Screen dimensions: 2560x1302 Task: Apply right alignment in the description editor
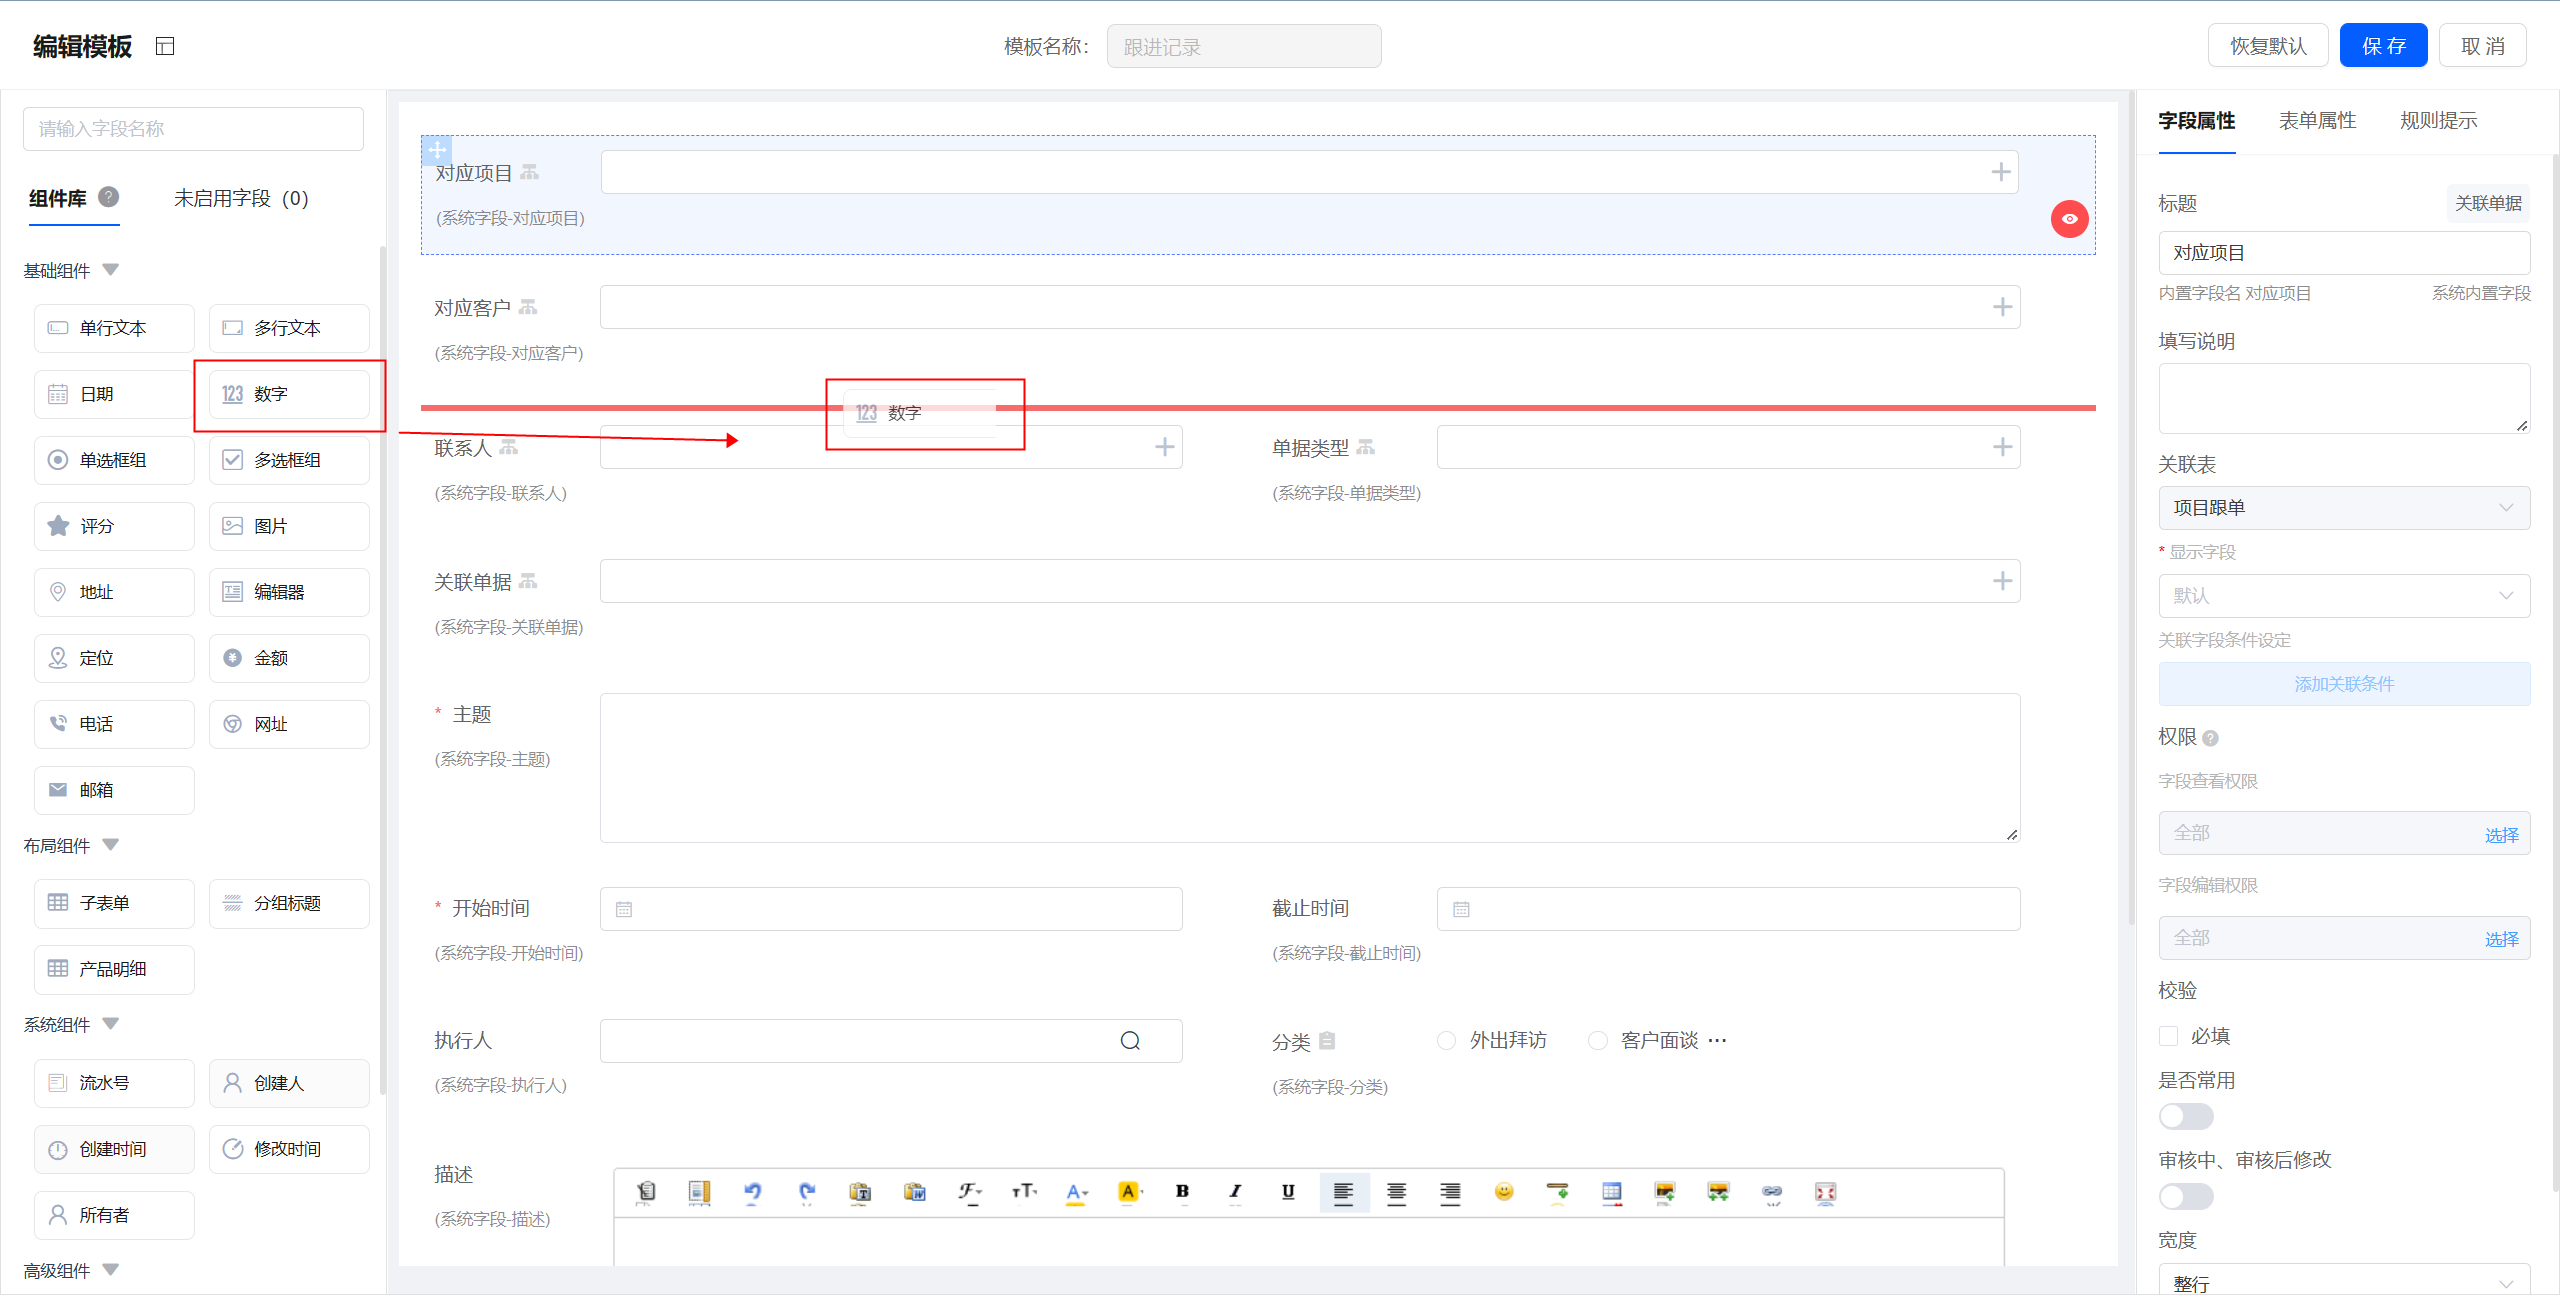1450,1192
